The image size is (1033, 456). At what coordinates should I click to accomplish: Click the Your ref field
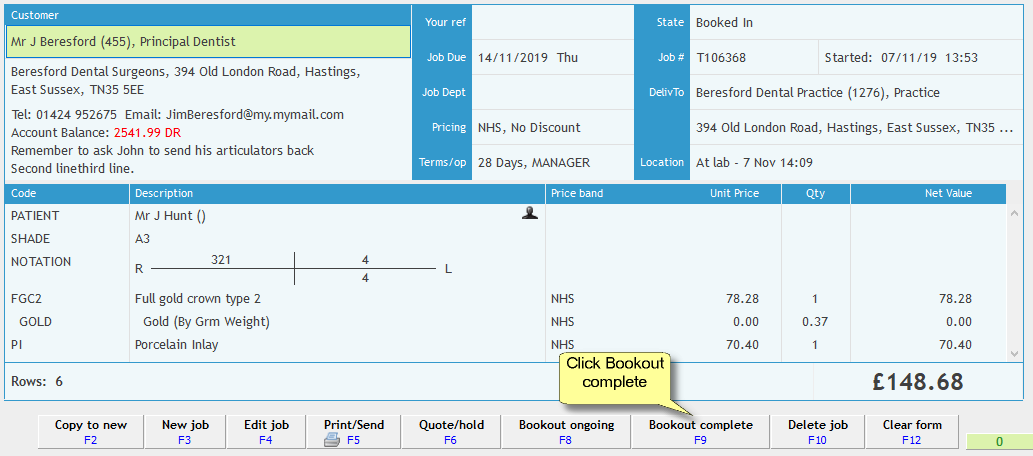coord(552,22)
